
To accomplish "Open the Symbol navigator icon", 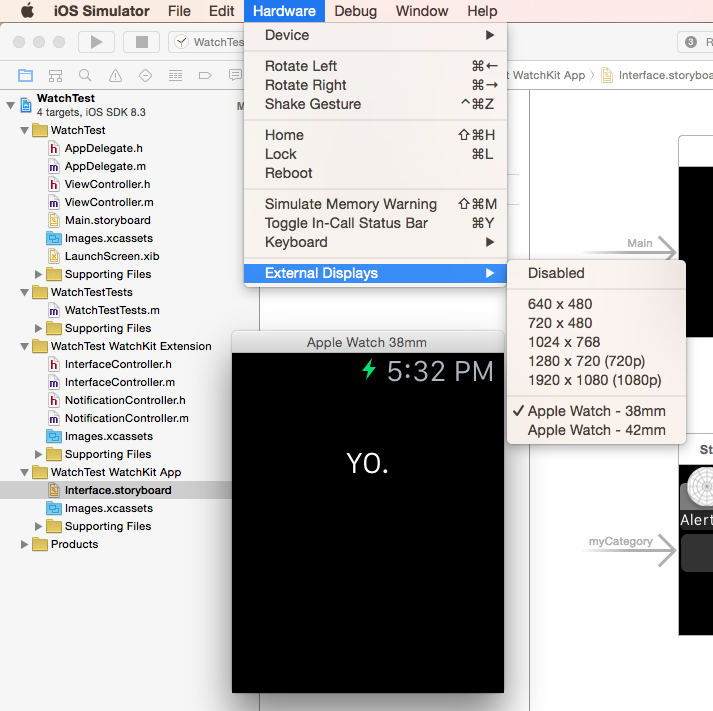I will click(55, 75).
